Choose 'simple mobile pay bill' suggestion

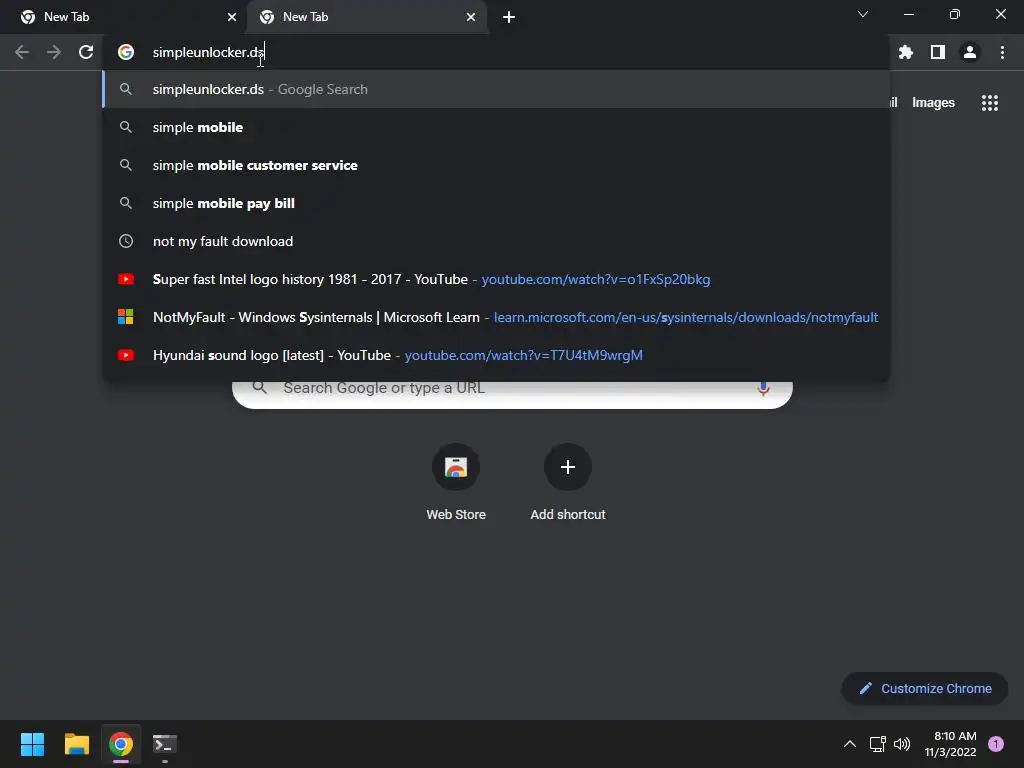(496, 203)
